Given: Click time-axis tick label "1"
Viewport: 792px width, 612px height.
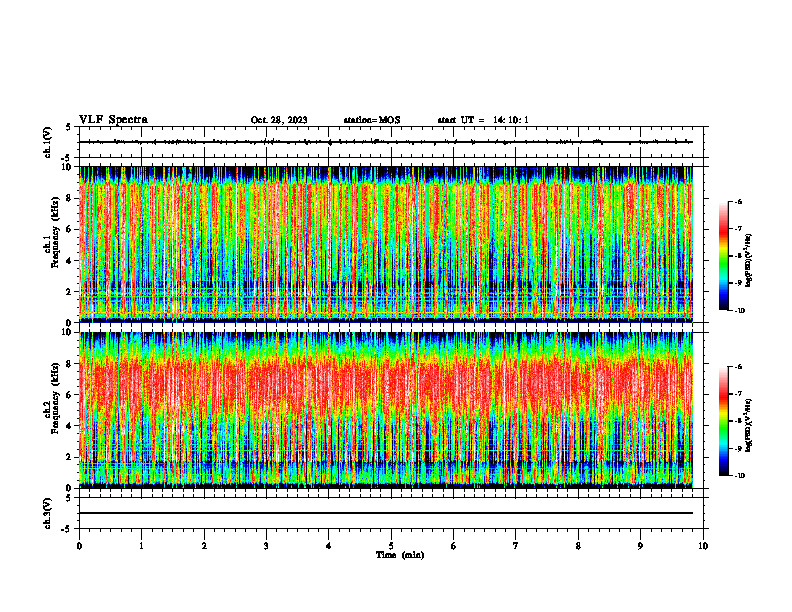Looking at the screenshot, I should click(x=141, y=546).
